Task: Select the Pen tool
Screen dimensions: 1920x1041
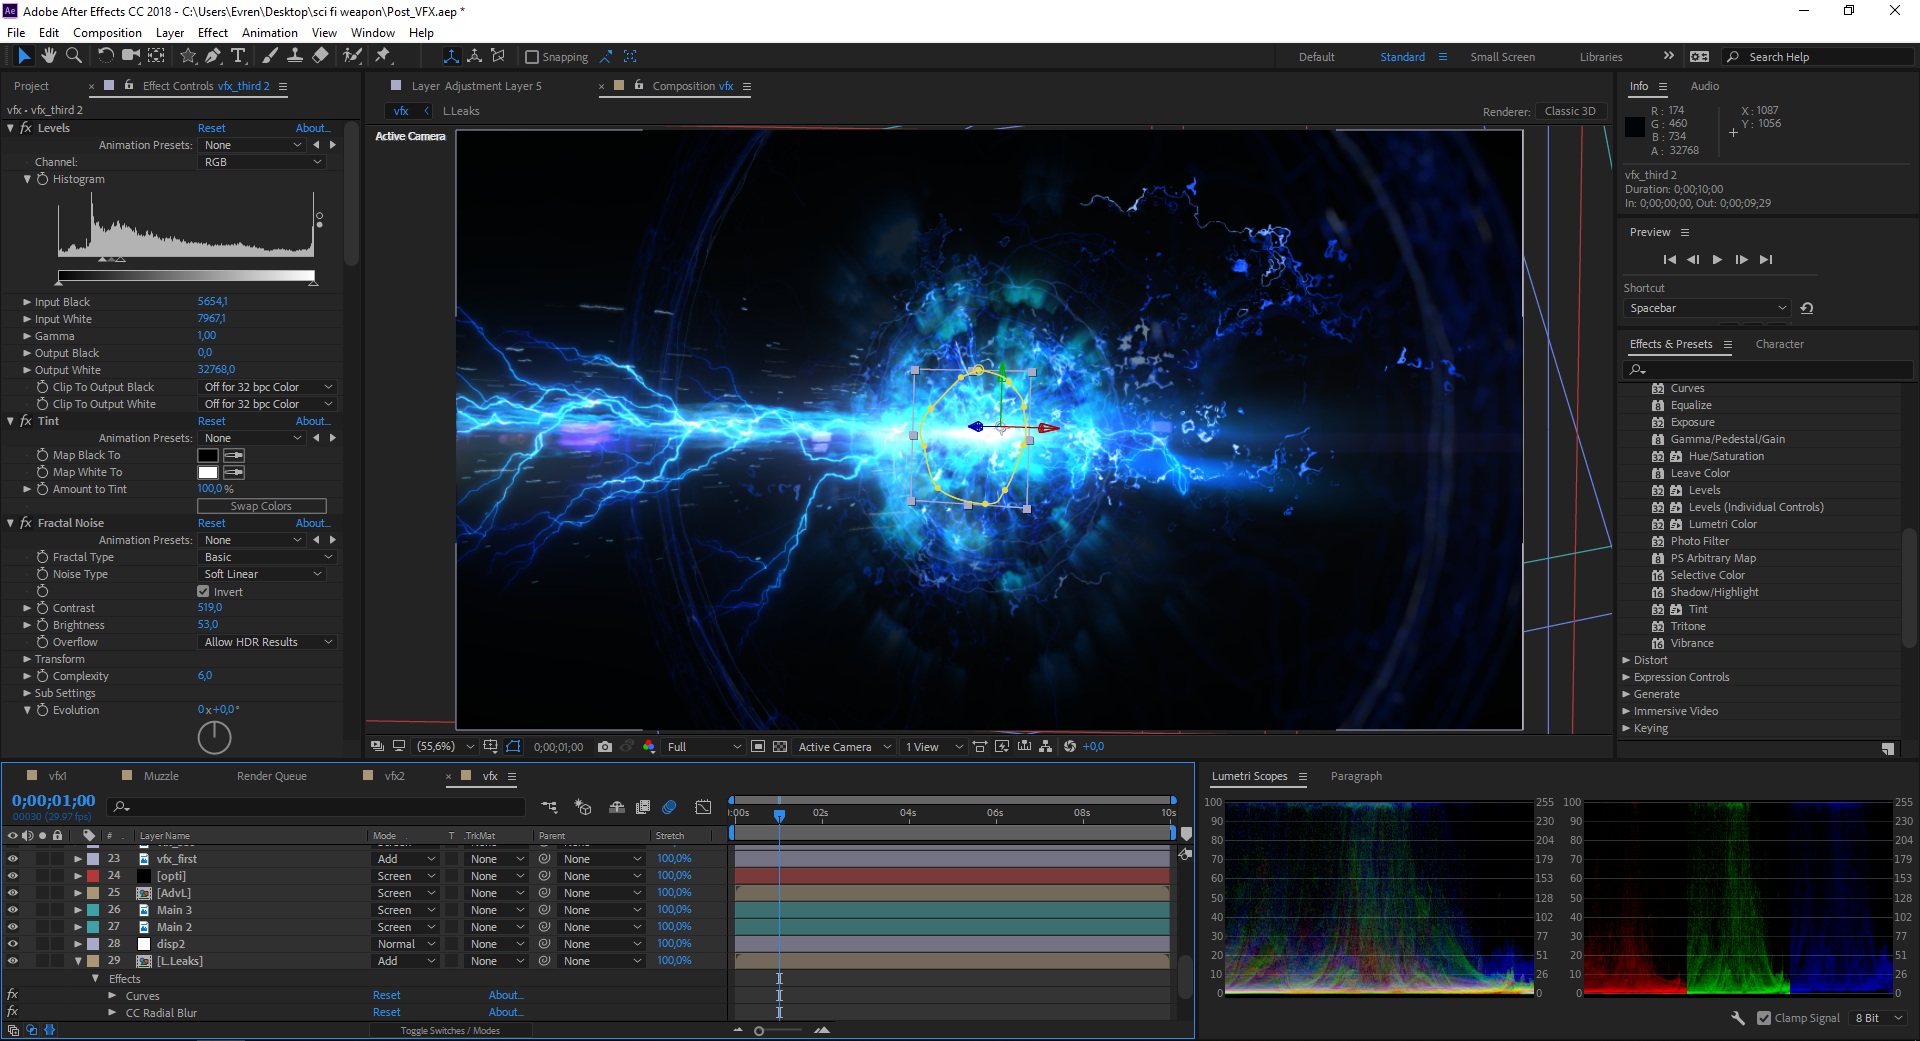Action: tap(213, 56)
